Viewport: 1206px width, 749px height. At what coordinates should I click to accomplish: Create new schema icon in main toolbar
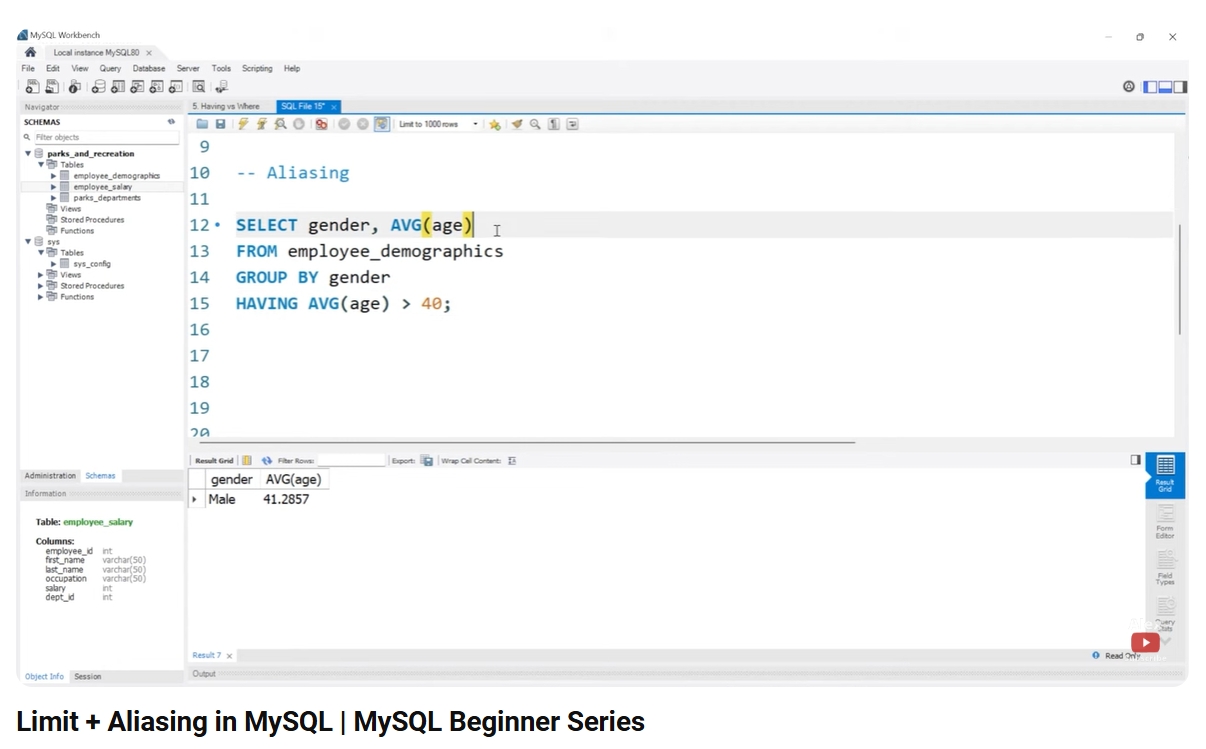click(x=99, y=87)
